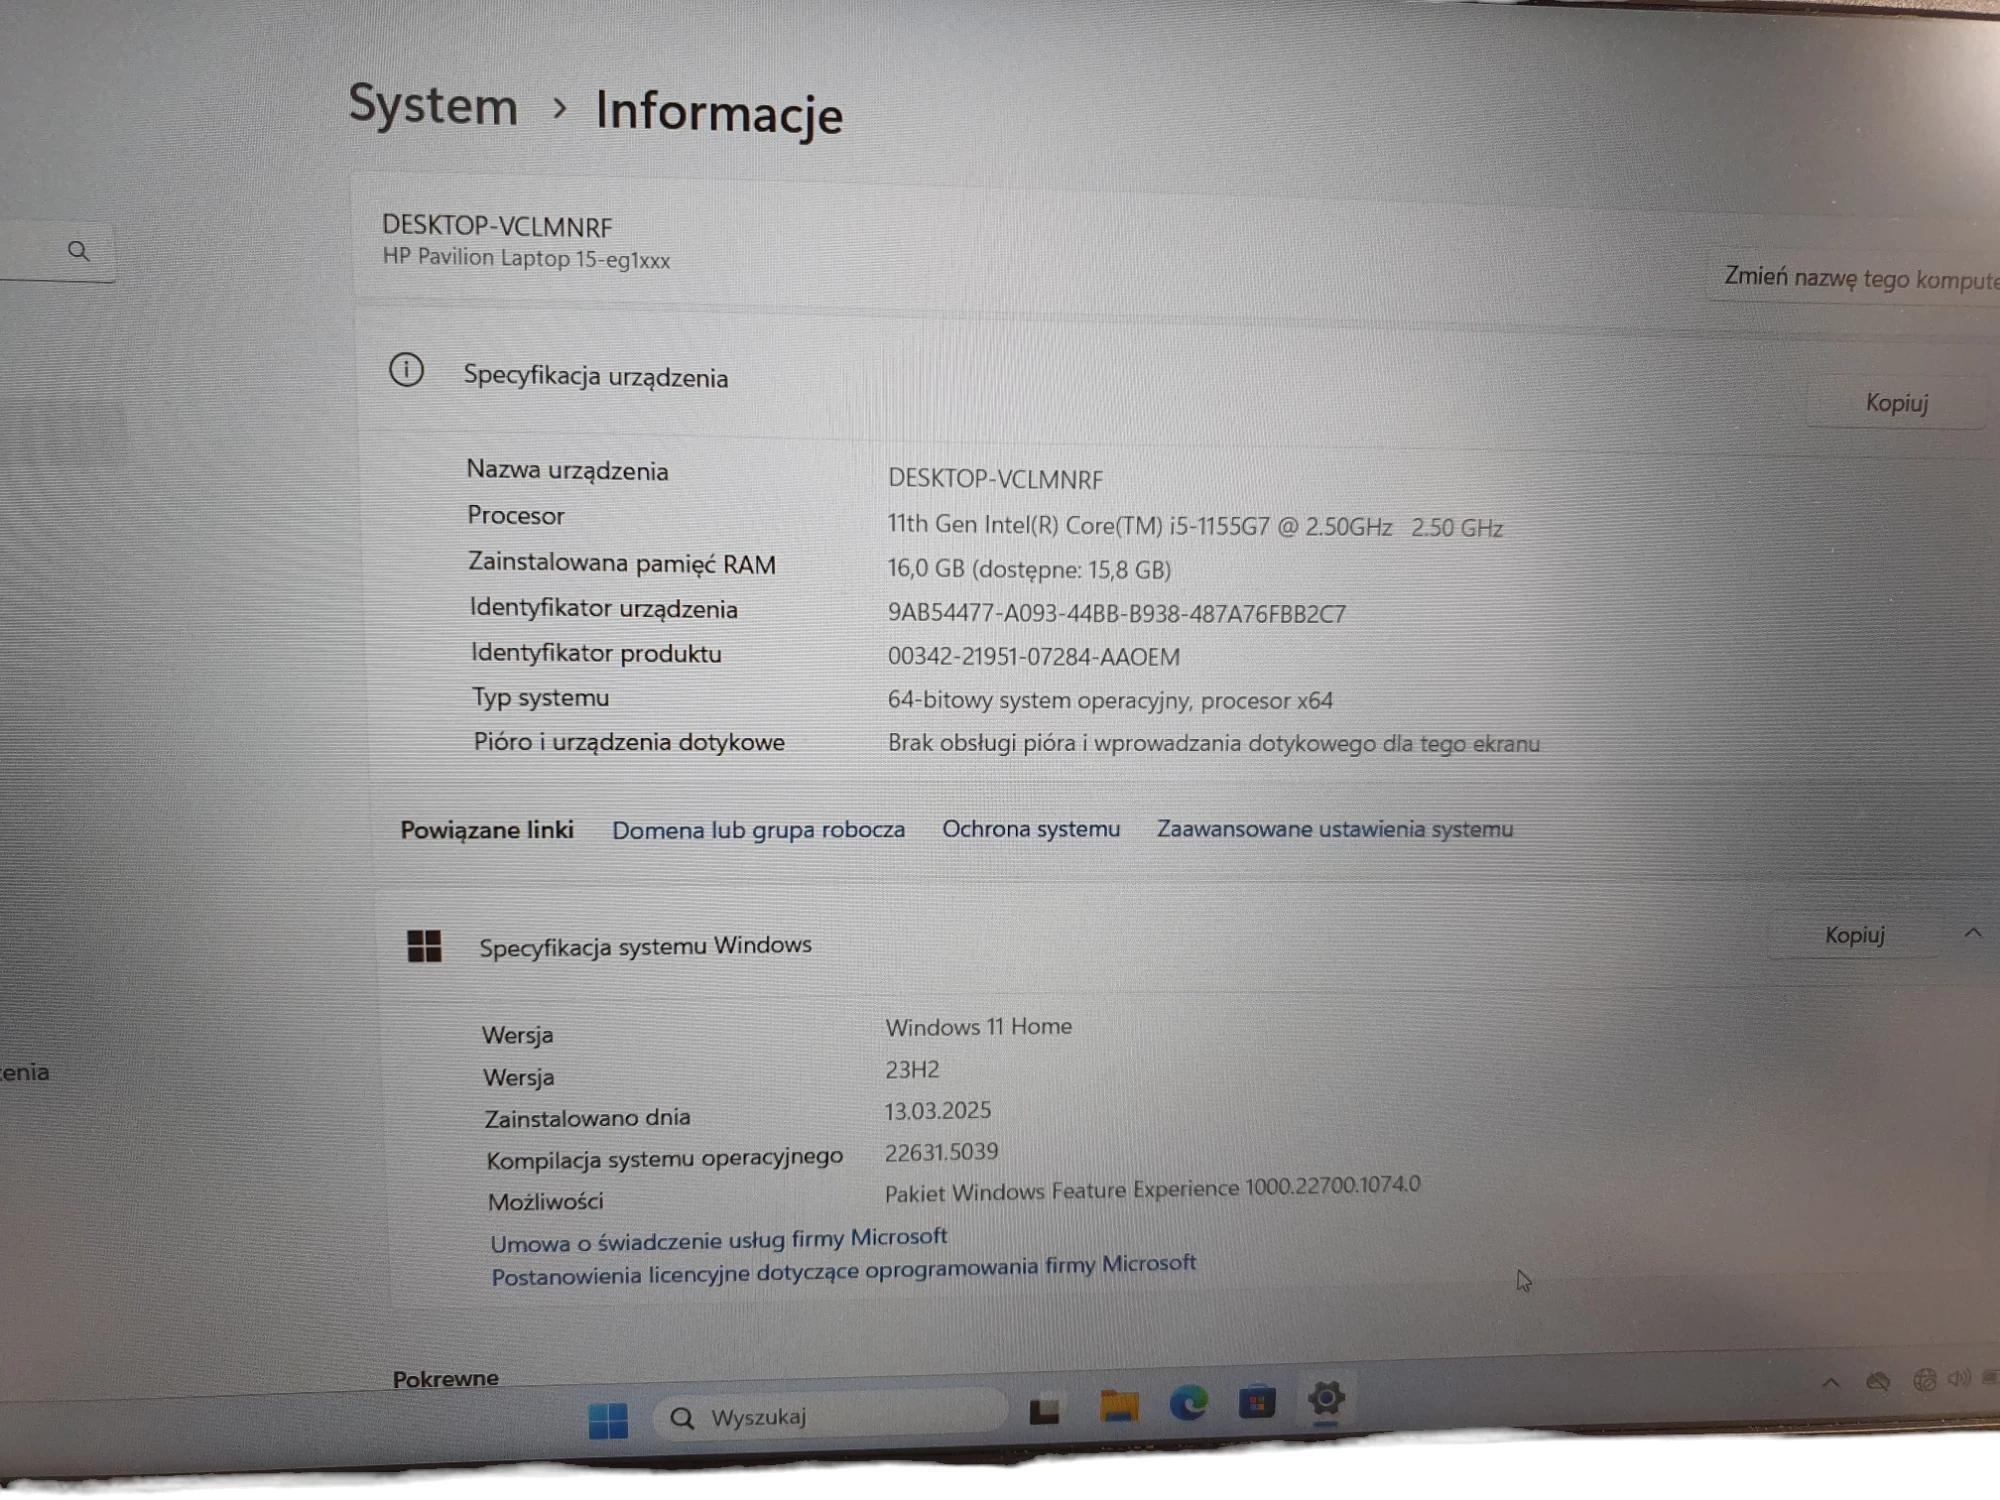Open Microsoft Edge from the taskbar
Screen dimensions: 2000x1500
pos(1189,1404)
